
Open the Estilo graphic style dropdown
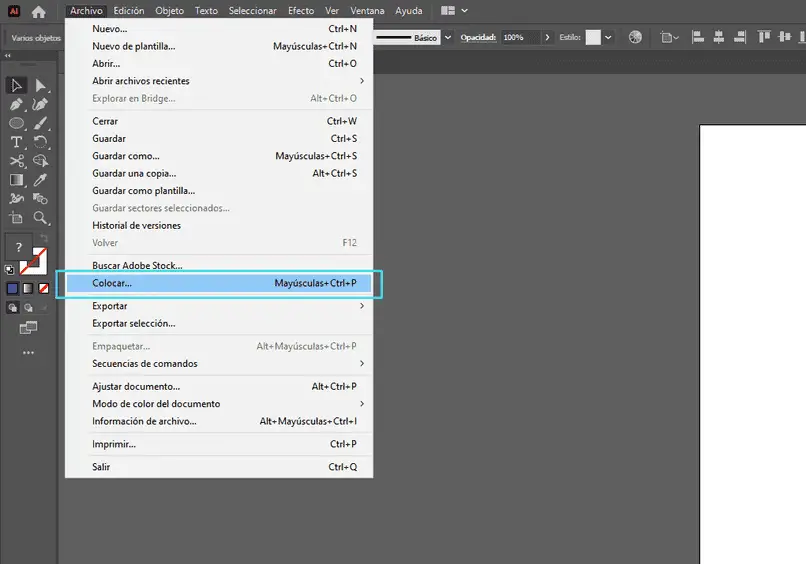(x=608, y=38)
